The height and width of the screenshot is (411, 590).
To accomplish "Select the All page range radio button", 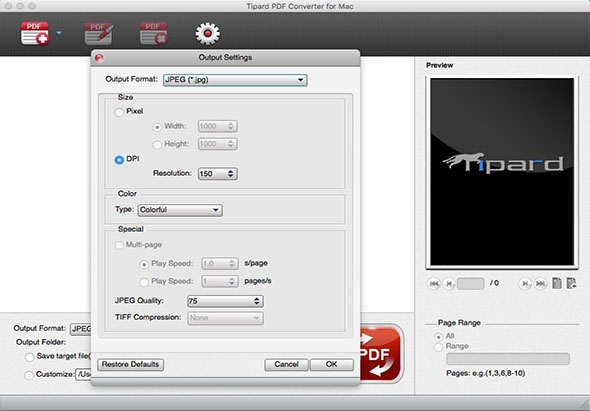I will point(438,337).
